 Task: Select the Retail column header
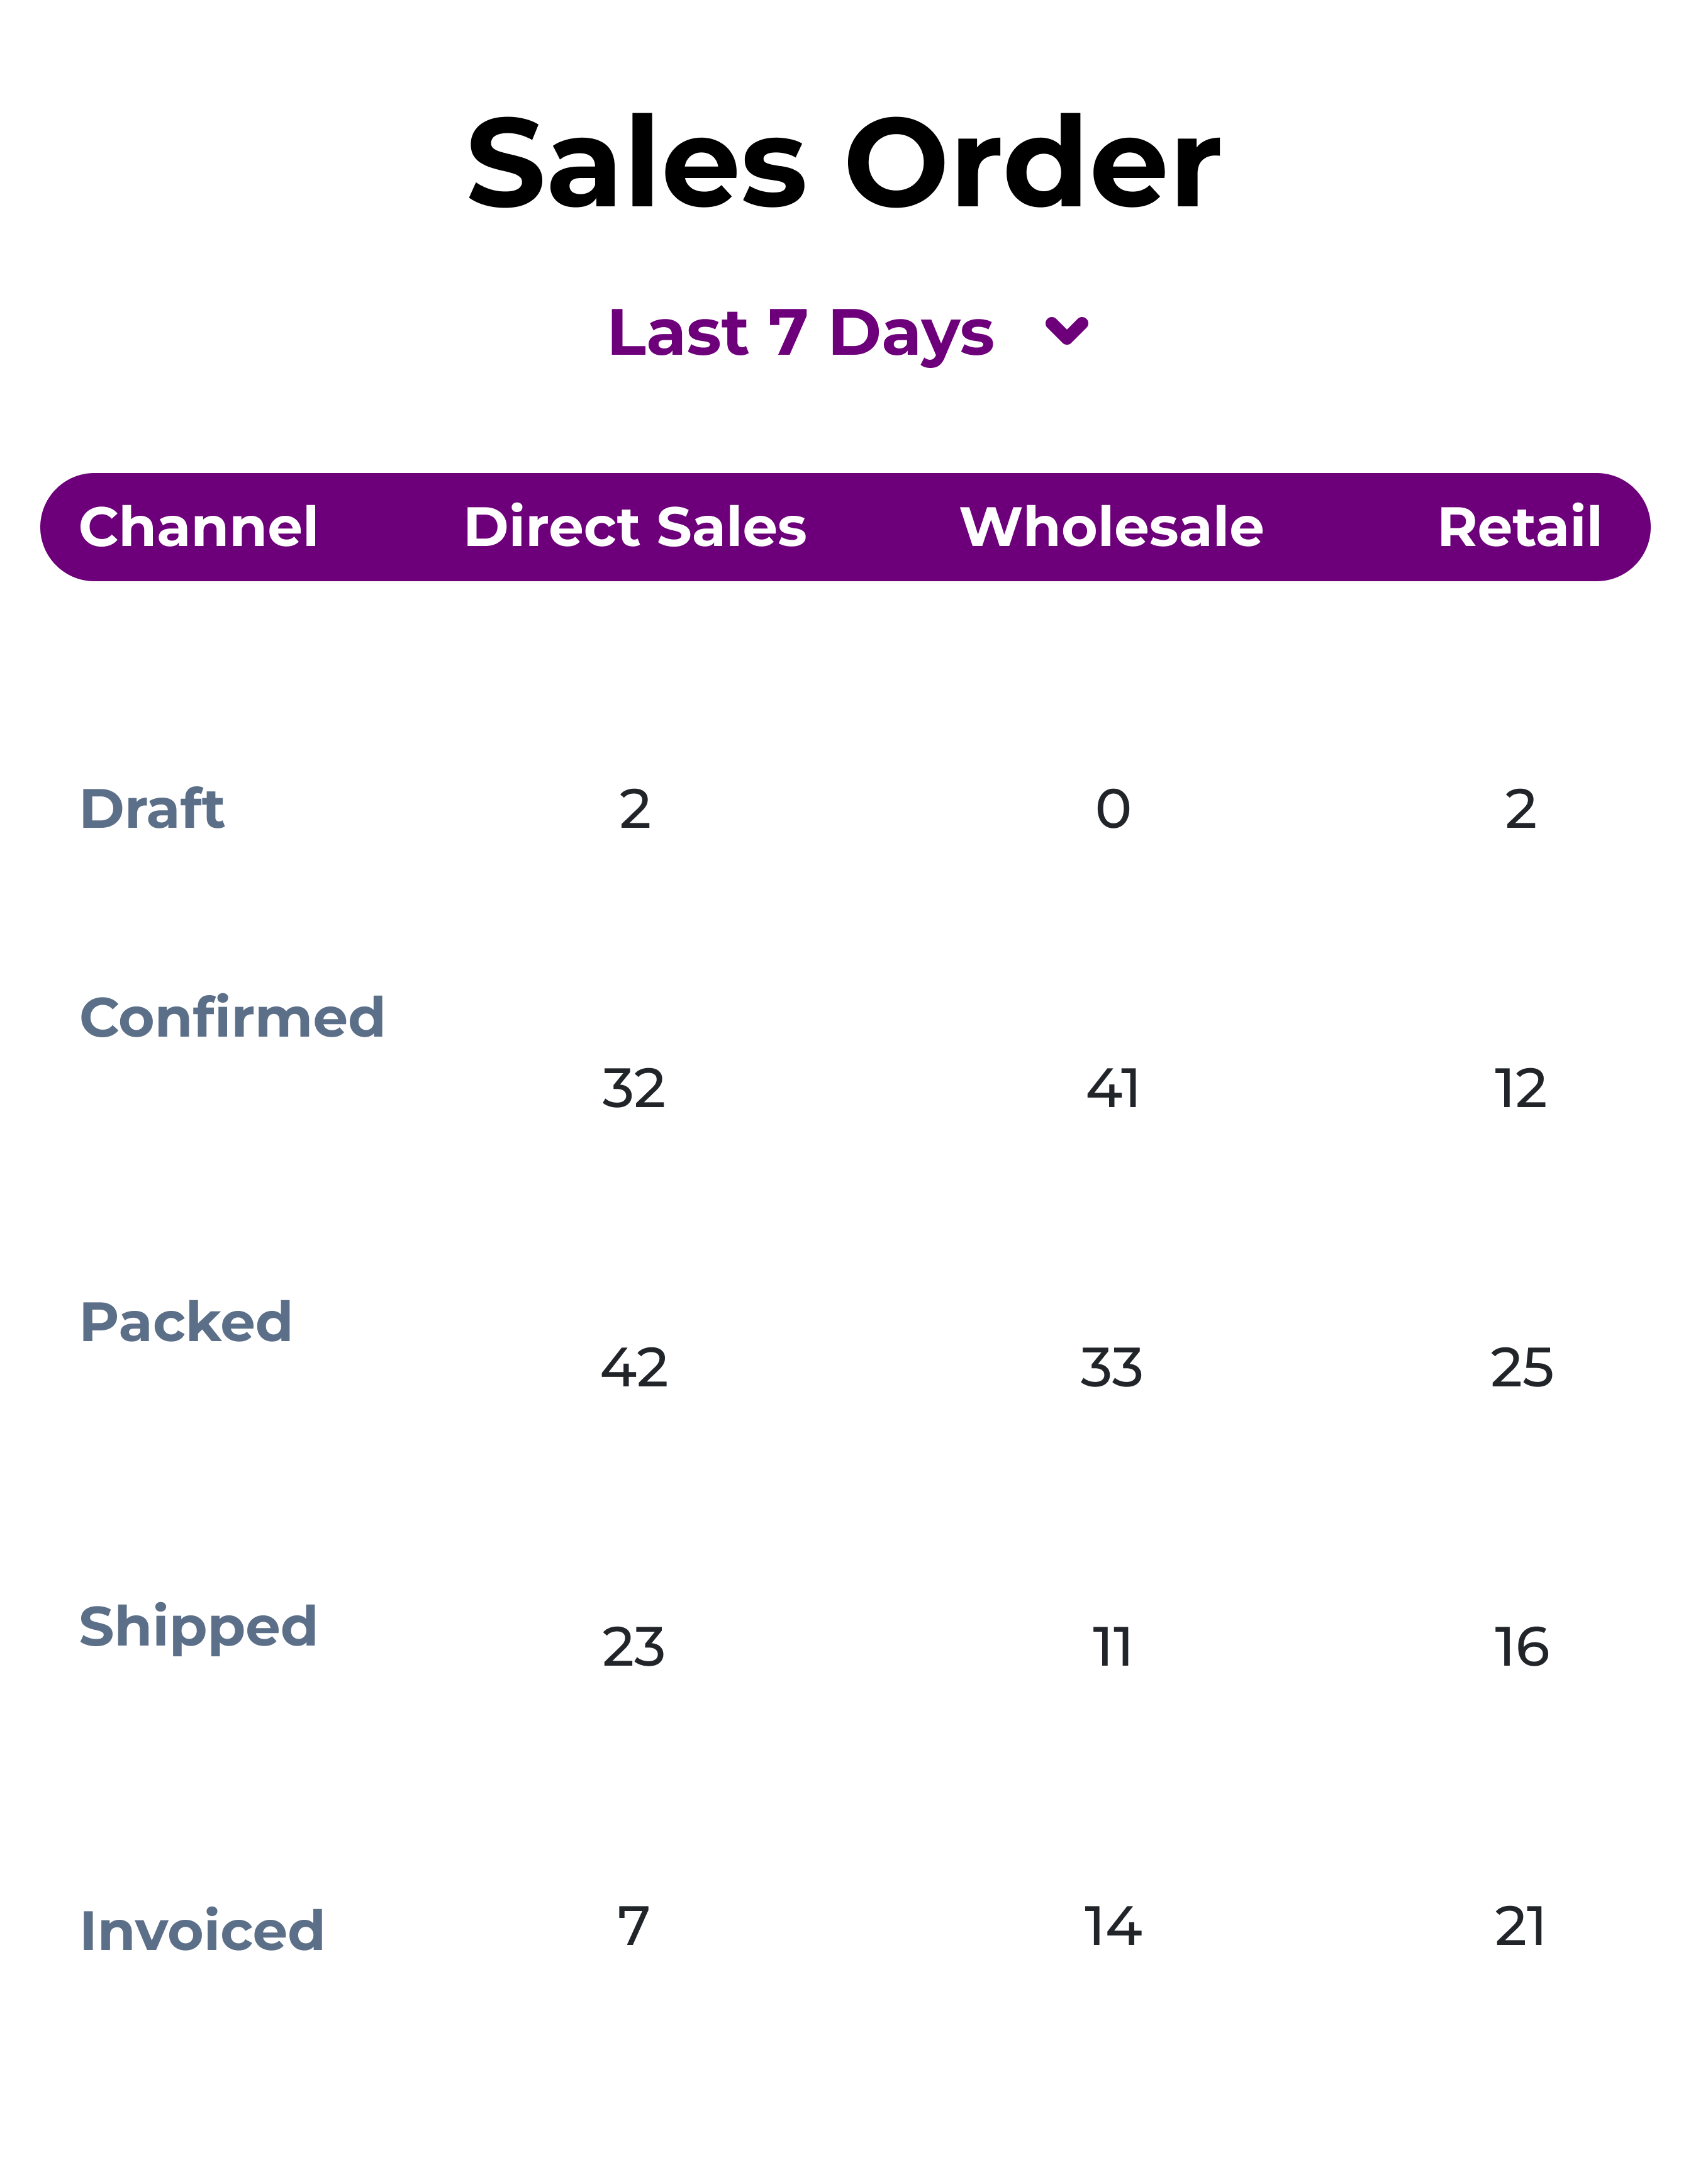pyautogui.click(x=1519, y=527)
